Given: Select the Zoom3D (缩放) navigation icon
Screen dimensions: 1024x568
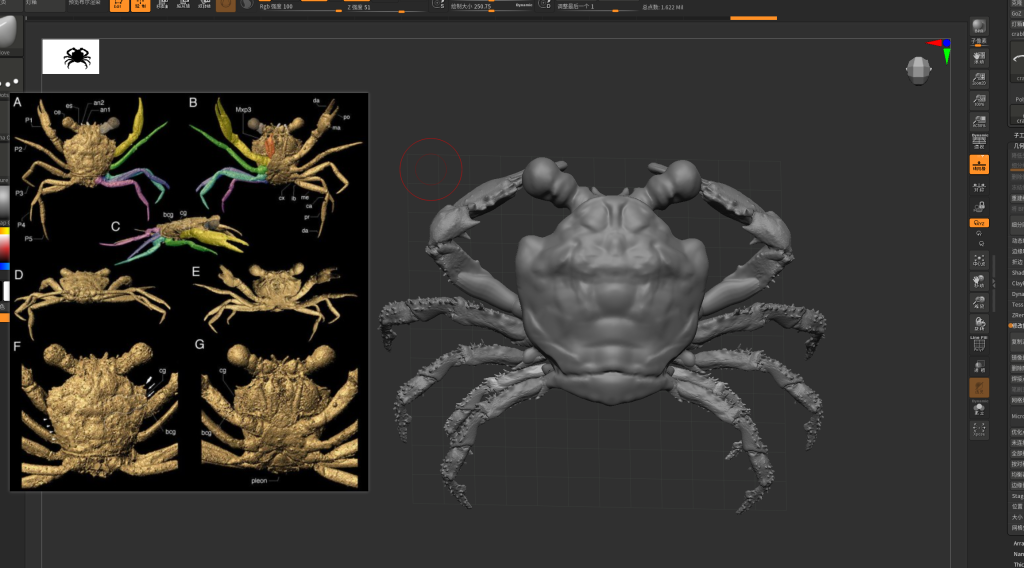Looking at the screenshot, I should [979, 303].
